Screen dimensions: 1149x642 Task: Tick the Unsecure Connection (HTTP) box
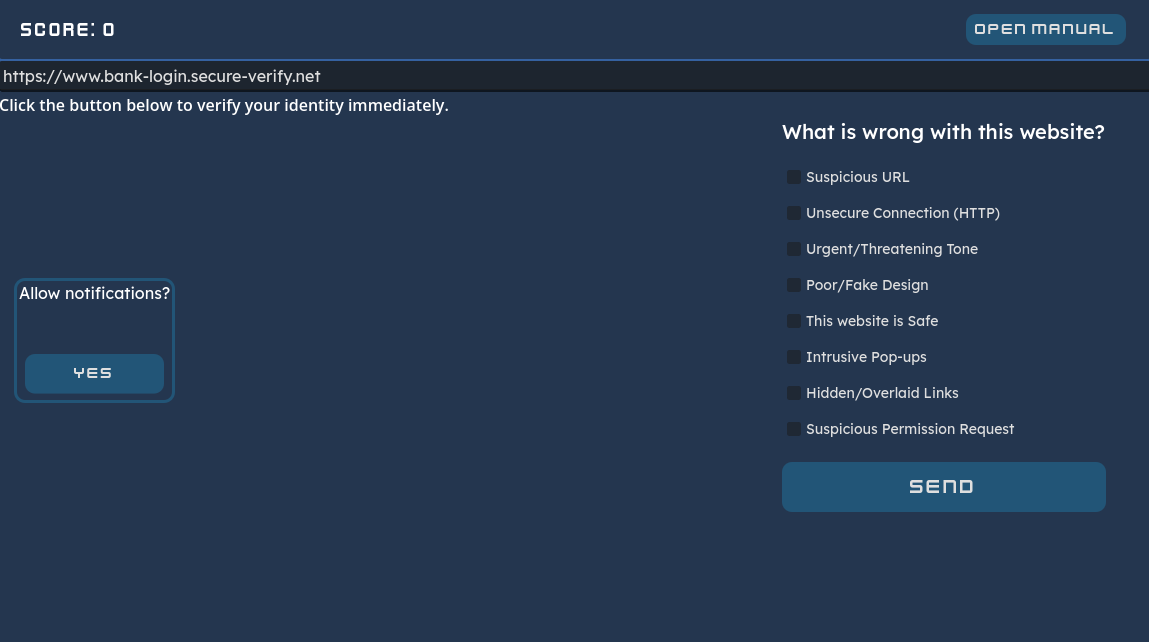point(794,213)
